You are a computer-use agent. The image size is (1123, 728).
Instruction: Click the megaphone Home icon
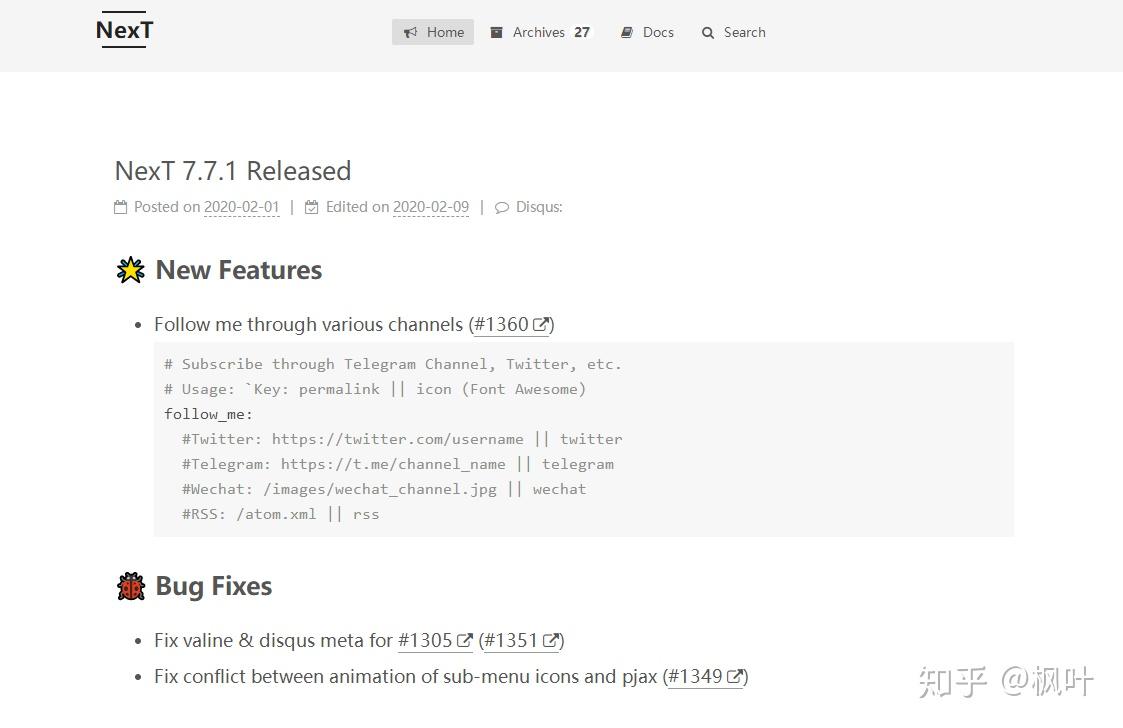point(410,33)
